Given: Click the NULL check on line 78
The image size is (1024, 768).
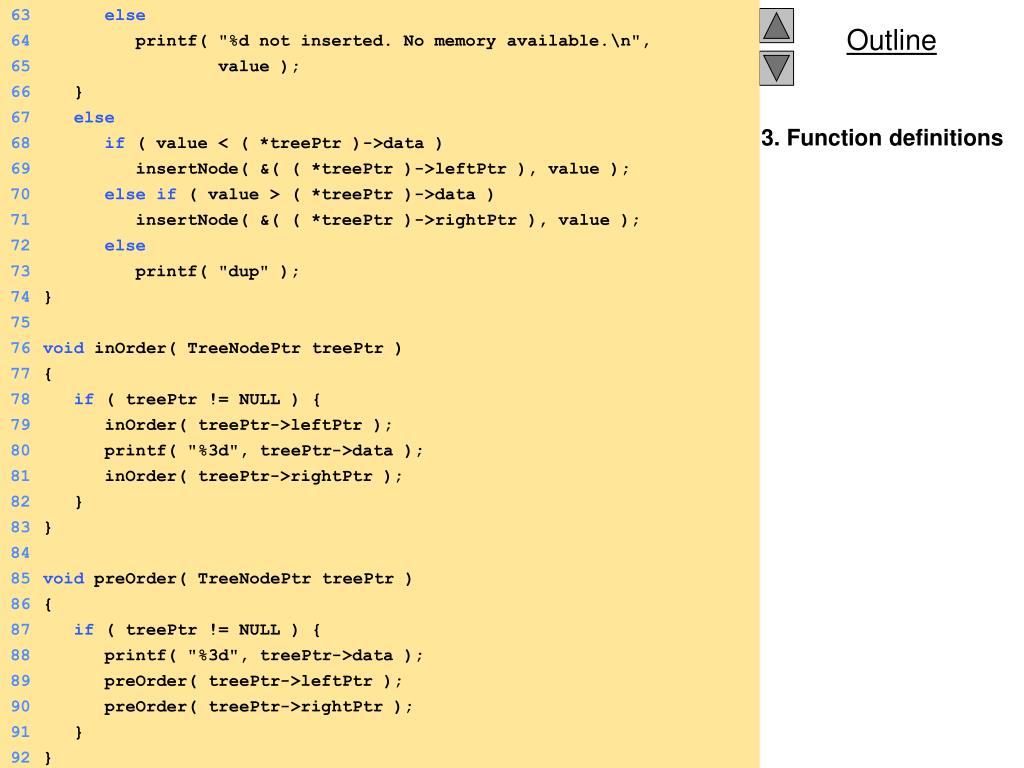Looking at the screenshot, I should pyautogui.click(x=202, y=400).
